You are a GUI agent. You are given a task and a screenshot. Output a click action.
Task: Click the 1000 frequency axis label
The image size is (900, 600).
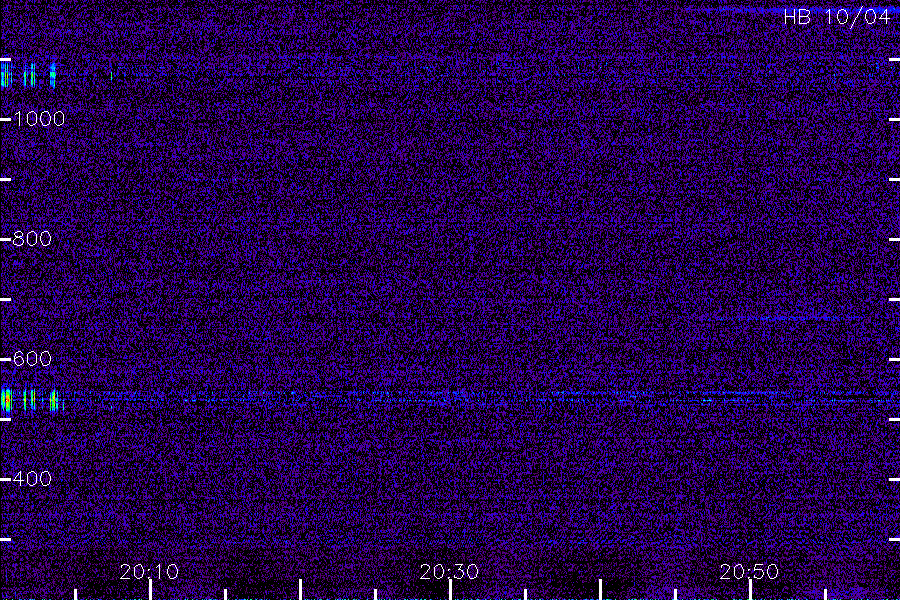pyautogui.click(x=39, y=119)
